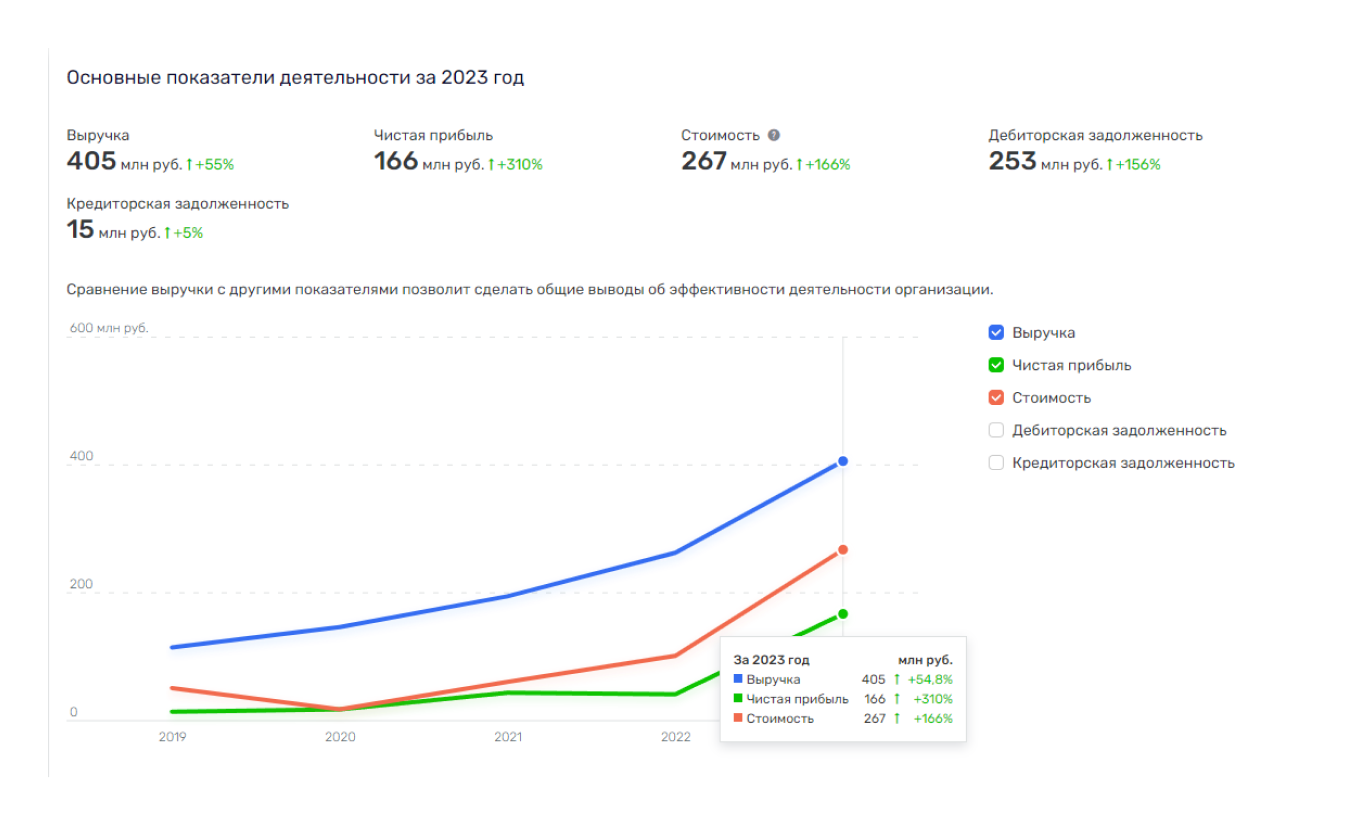Click the green arrow beside +310% in header

point(491,164)
